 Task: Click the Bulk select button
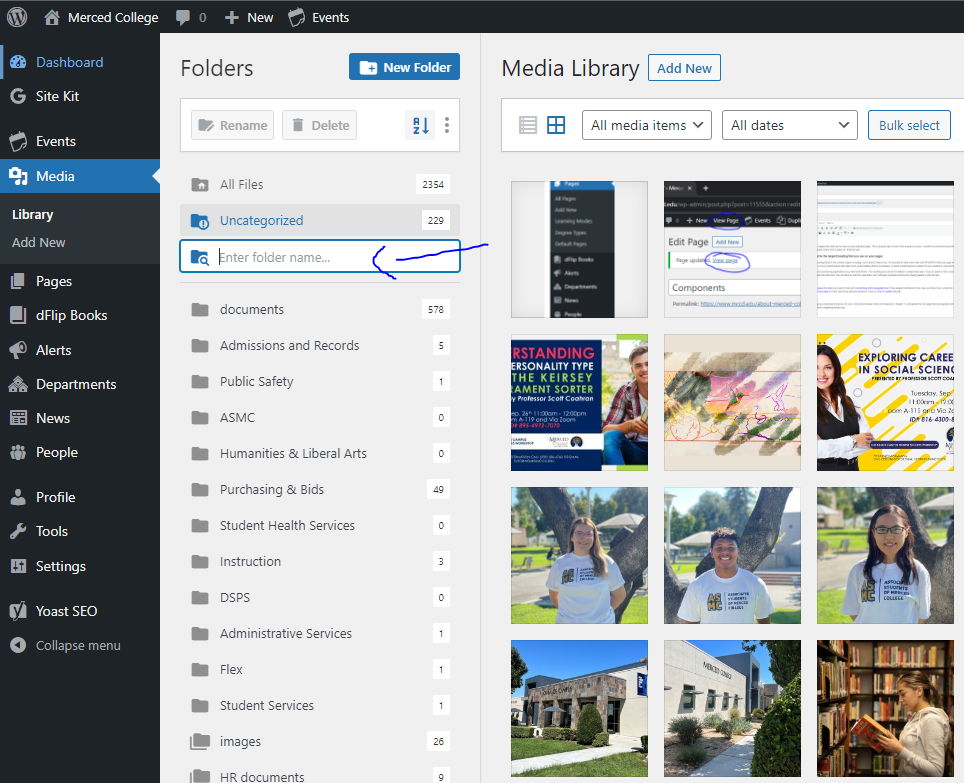909,125
